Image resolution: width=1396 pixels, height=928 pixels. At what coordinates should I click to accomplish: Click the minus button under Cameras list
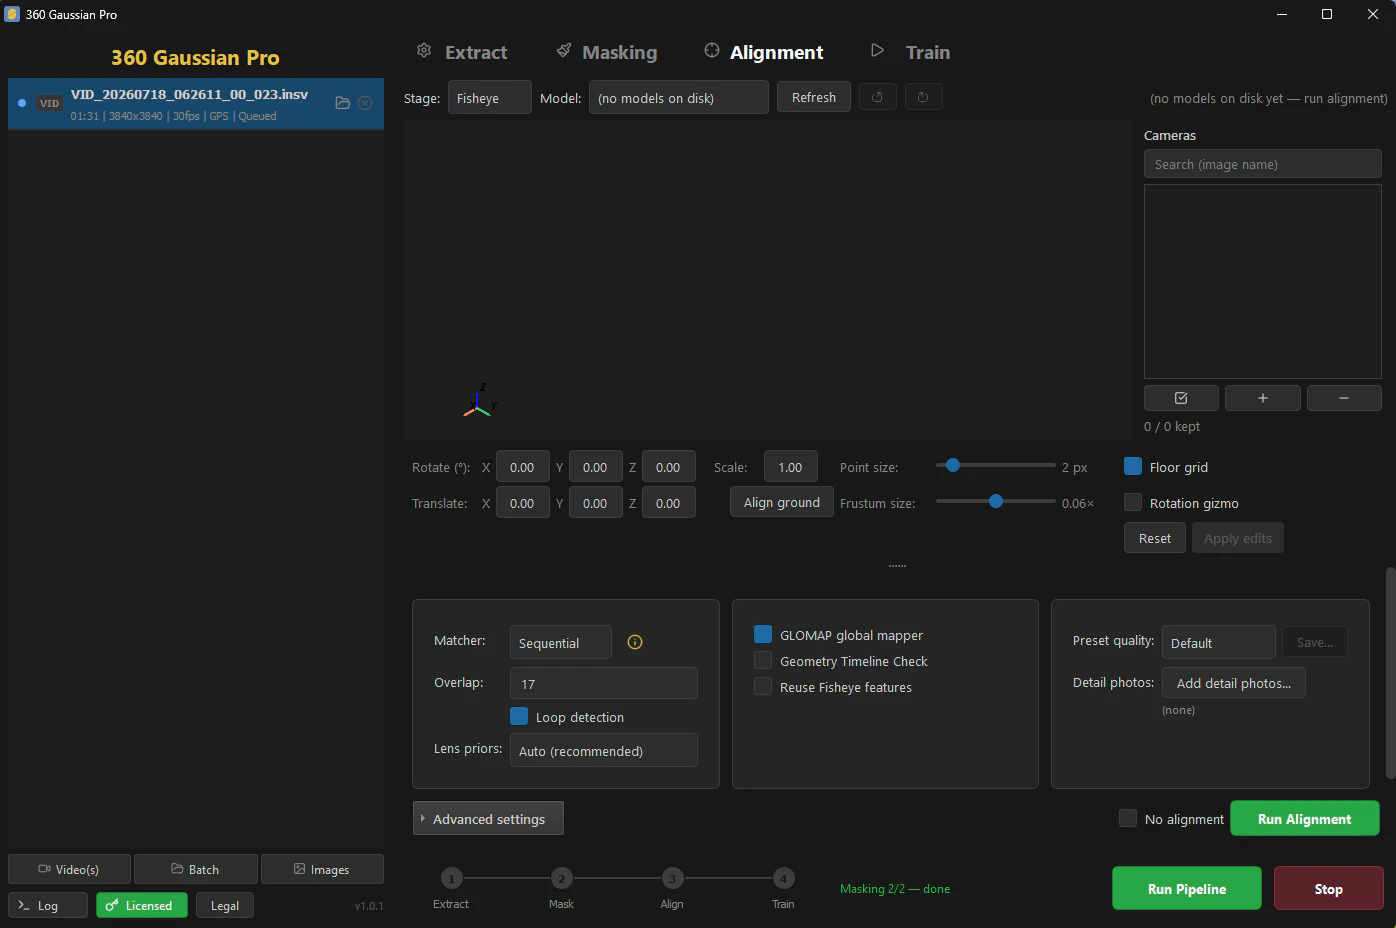point(1344,398)
